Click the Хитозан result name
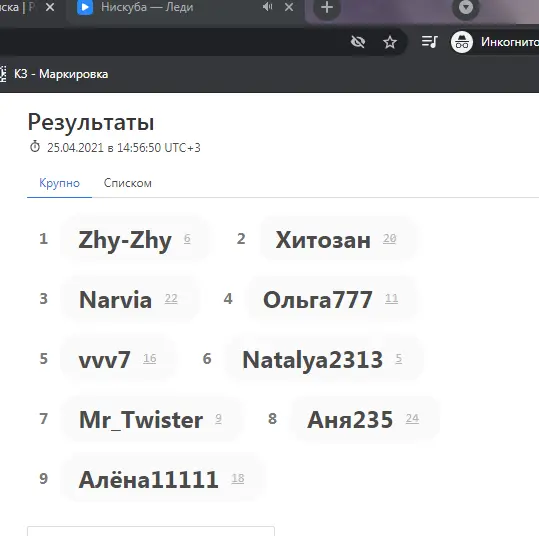This screenshot has width=539, height=536. click(x=323, y=240)
